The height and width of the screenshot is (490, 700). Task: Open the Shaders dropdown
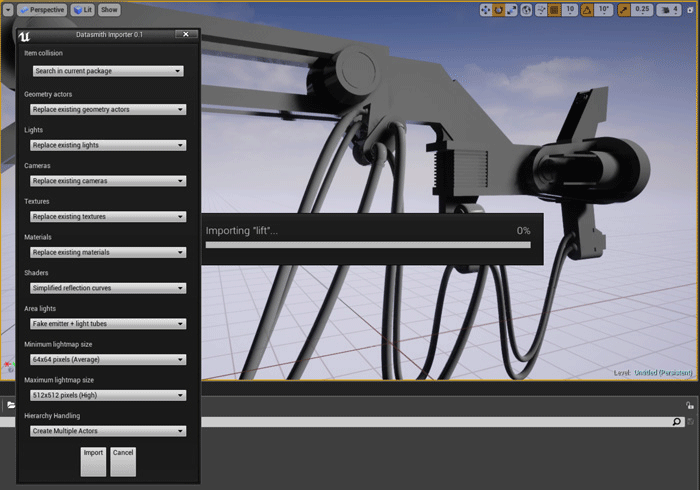click(x=108, y=288)
